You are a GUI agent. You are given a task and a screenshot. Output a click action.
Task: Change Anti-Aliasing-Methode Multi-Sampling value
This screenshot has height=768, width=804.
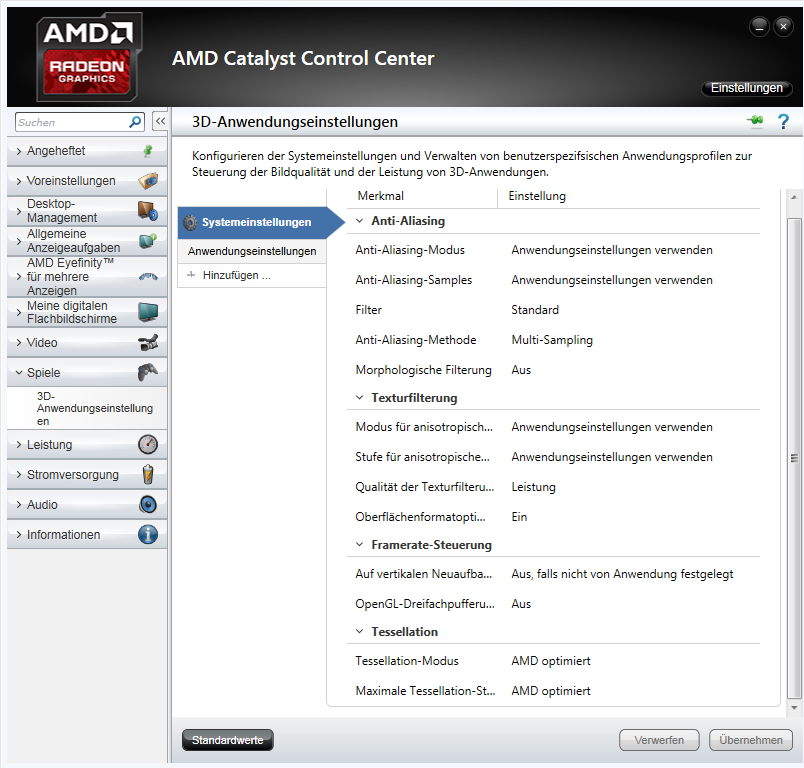552,340
